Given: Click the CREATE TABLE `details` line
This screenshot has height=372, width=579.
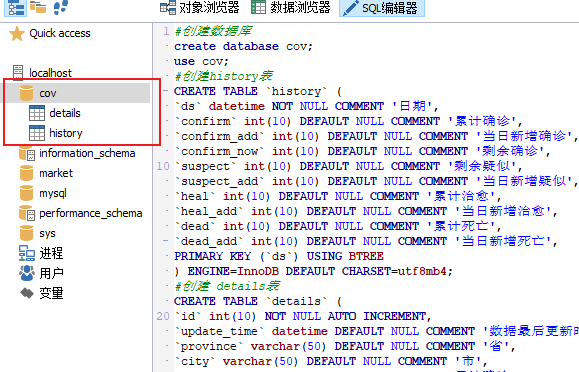Looking at the screenshot, I should (x=258, y=301).
